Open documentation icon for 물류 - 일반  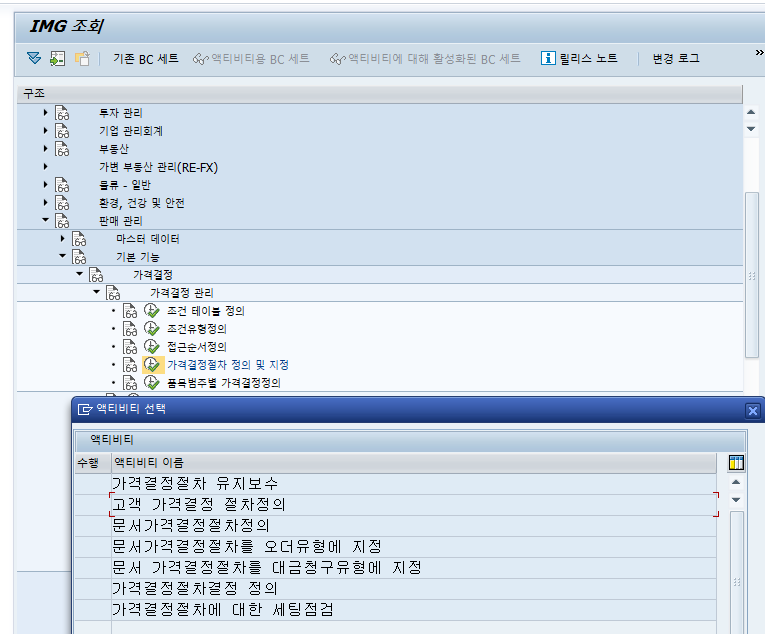coord(62,185)
